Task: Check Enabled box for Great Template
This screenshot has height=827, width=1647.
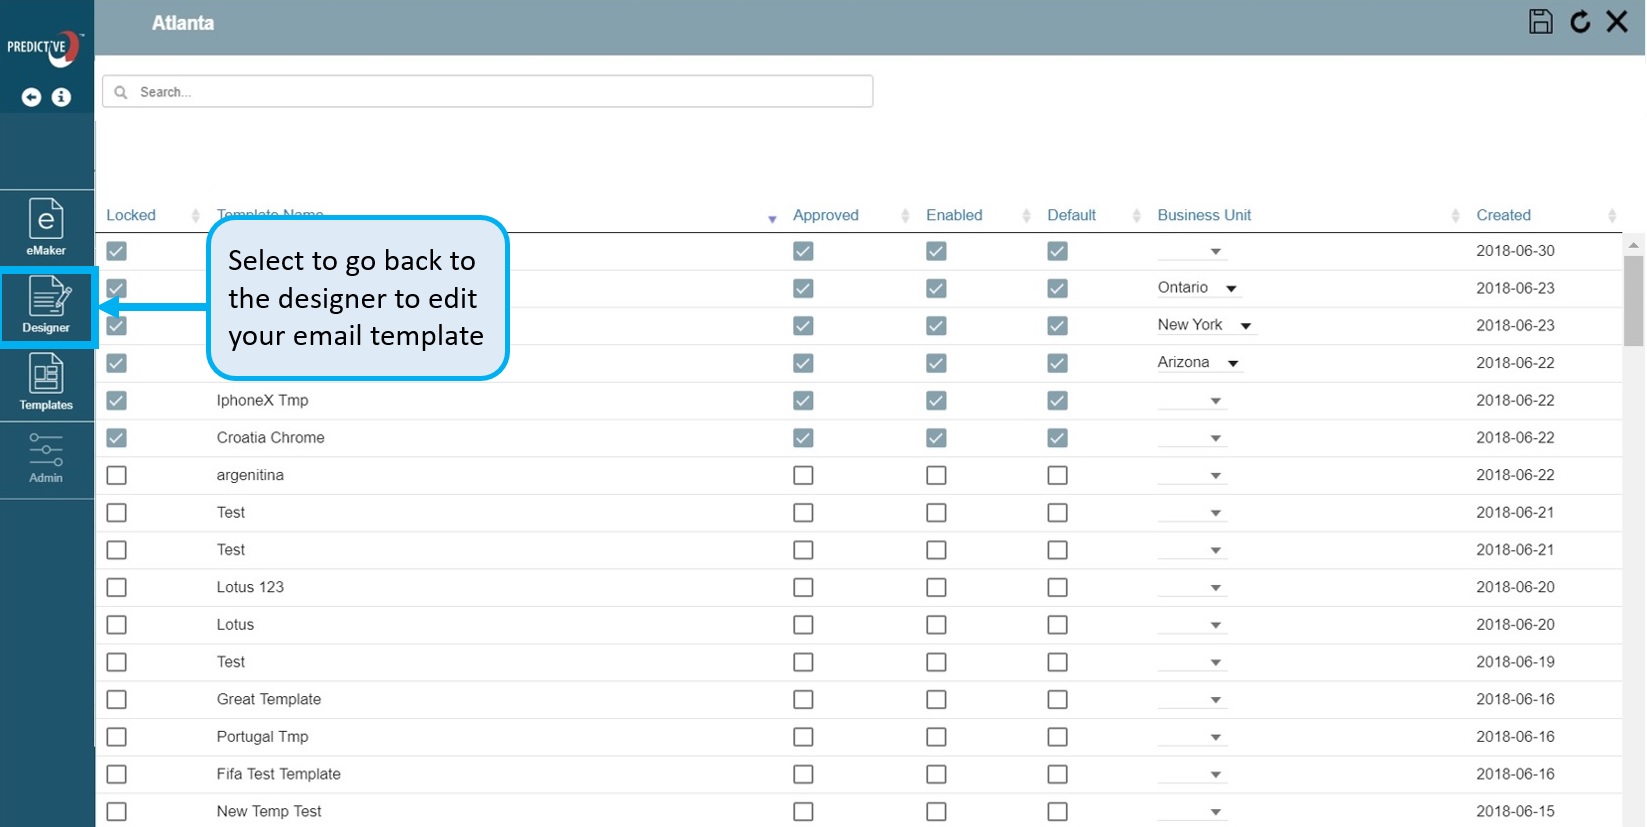Action: 936,699
